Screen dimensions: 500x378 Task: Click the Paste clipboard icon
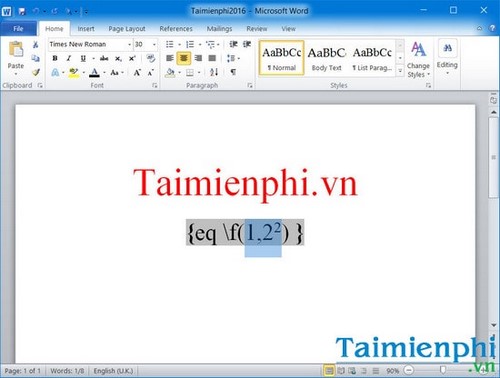[15, 50]
